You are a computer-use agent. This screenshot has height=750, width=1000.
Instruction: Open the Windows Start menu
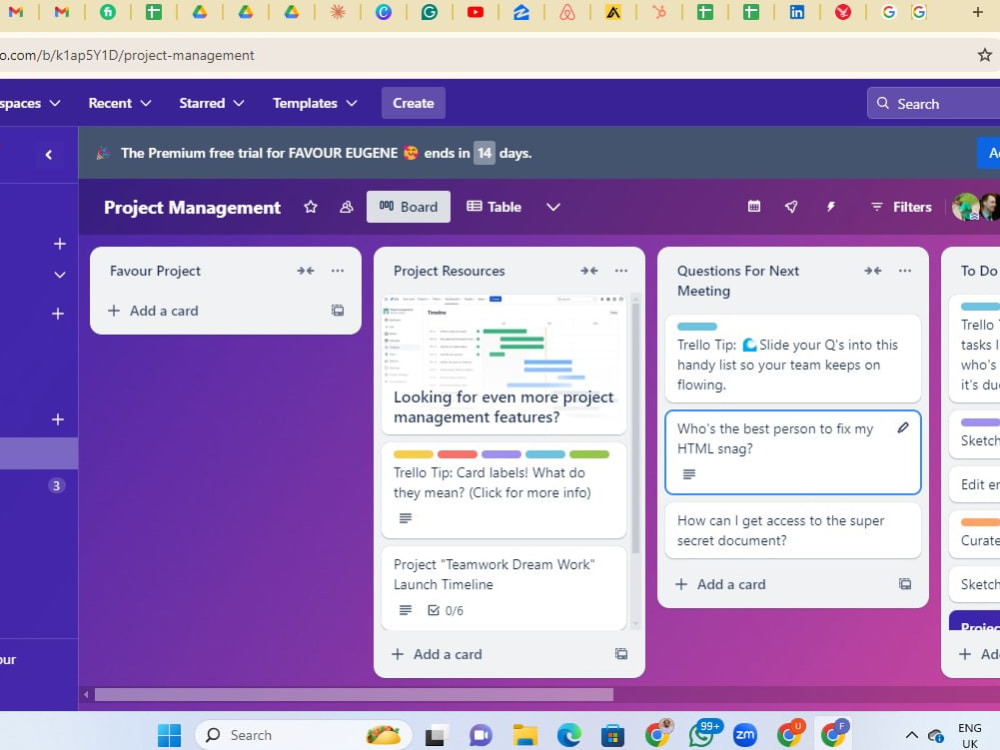tap(169, 735)
